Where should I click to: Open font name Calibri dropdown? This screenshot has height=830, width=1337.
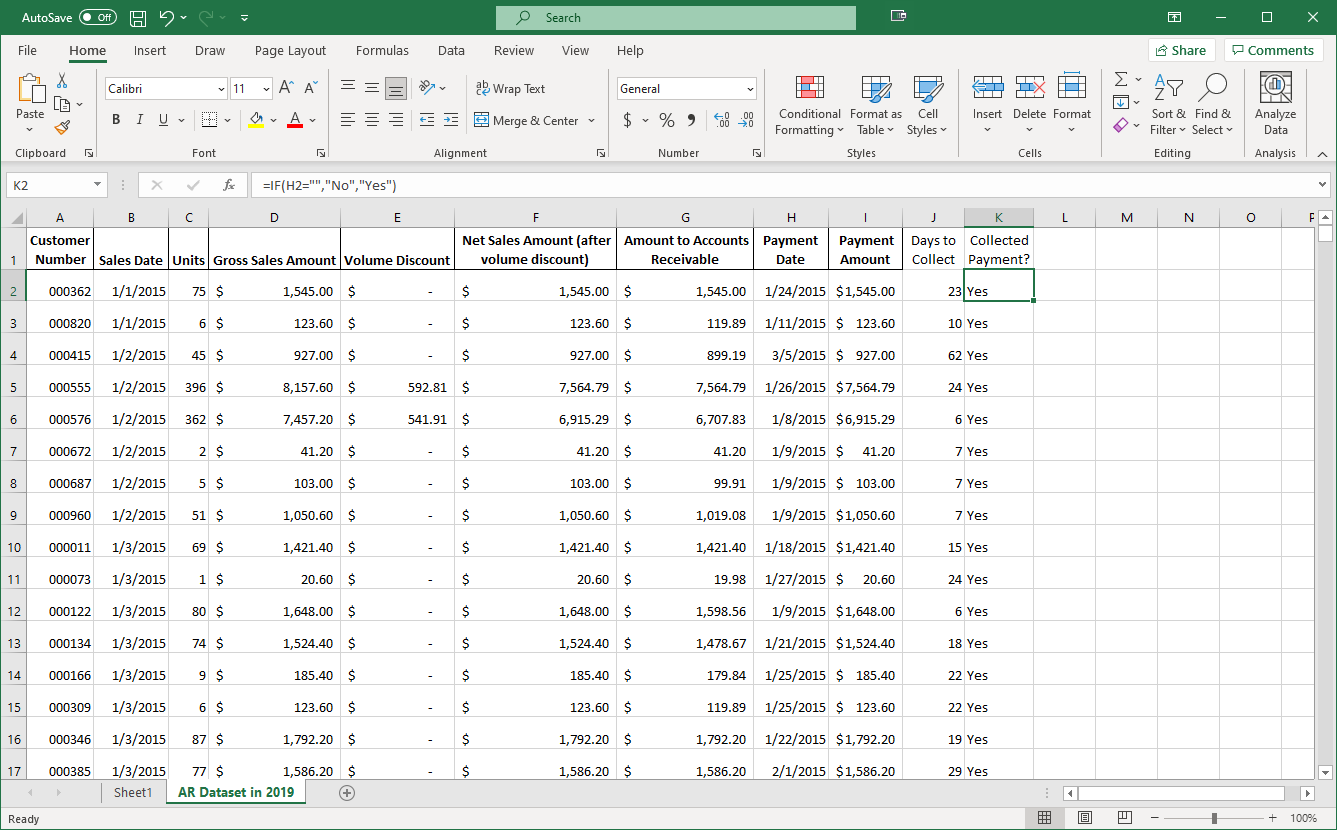pyautogui.click(x=221, y=89)
